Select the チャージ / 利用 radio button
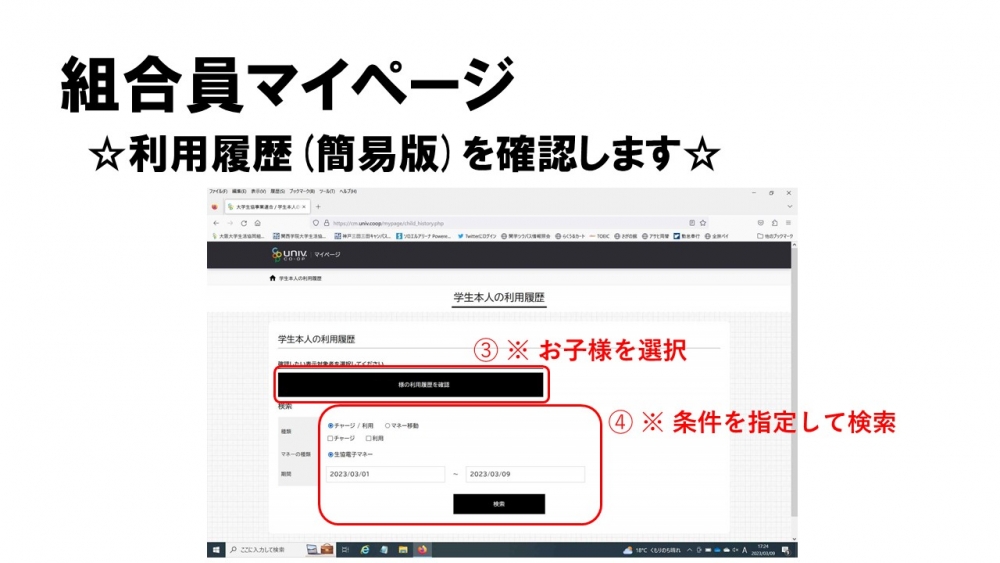The image size is (1000, 563). (331, 426)
